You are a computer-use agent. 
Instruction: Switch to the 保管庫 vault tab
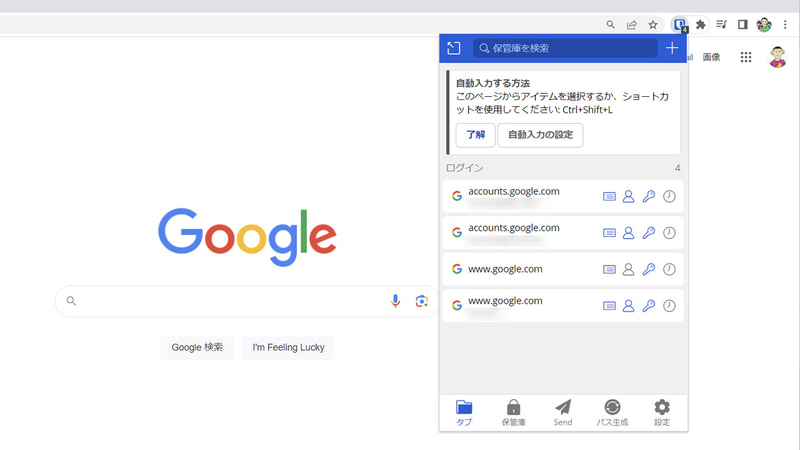click(513, 413)
